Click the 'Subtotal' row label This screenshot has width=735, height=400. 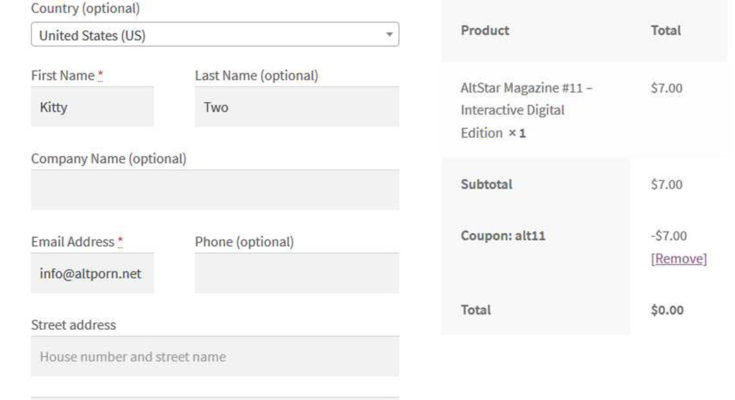(x=486, y=185)
